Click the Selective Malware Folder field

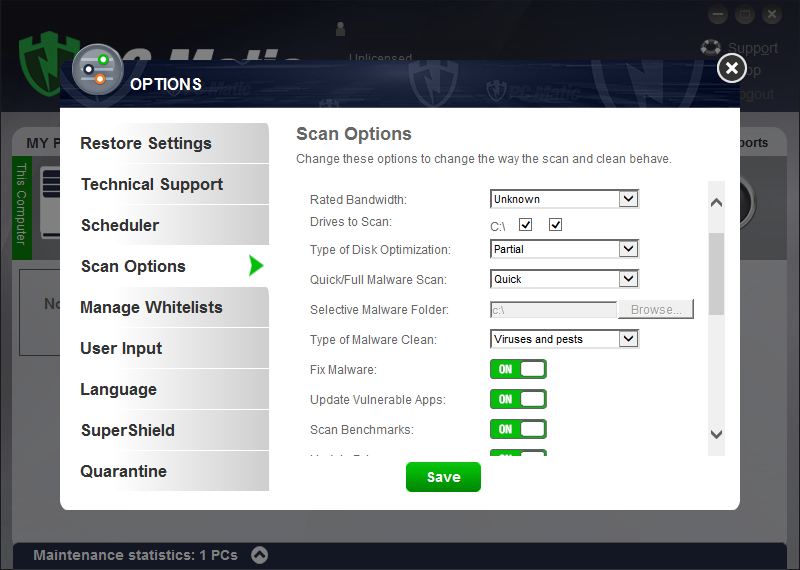554,310
